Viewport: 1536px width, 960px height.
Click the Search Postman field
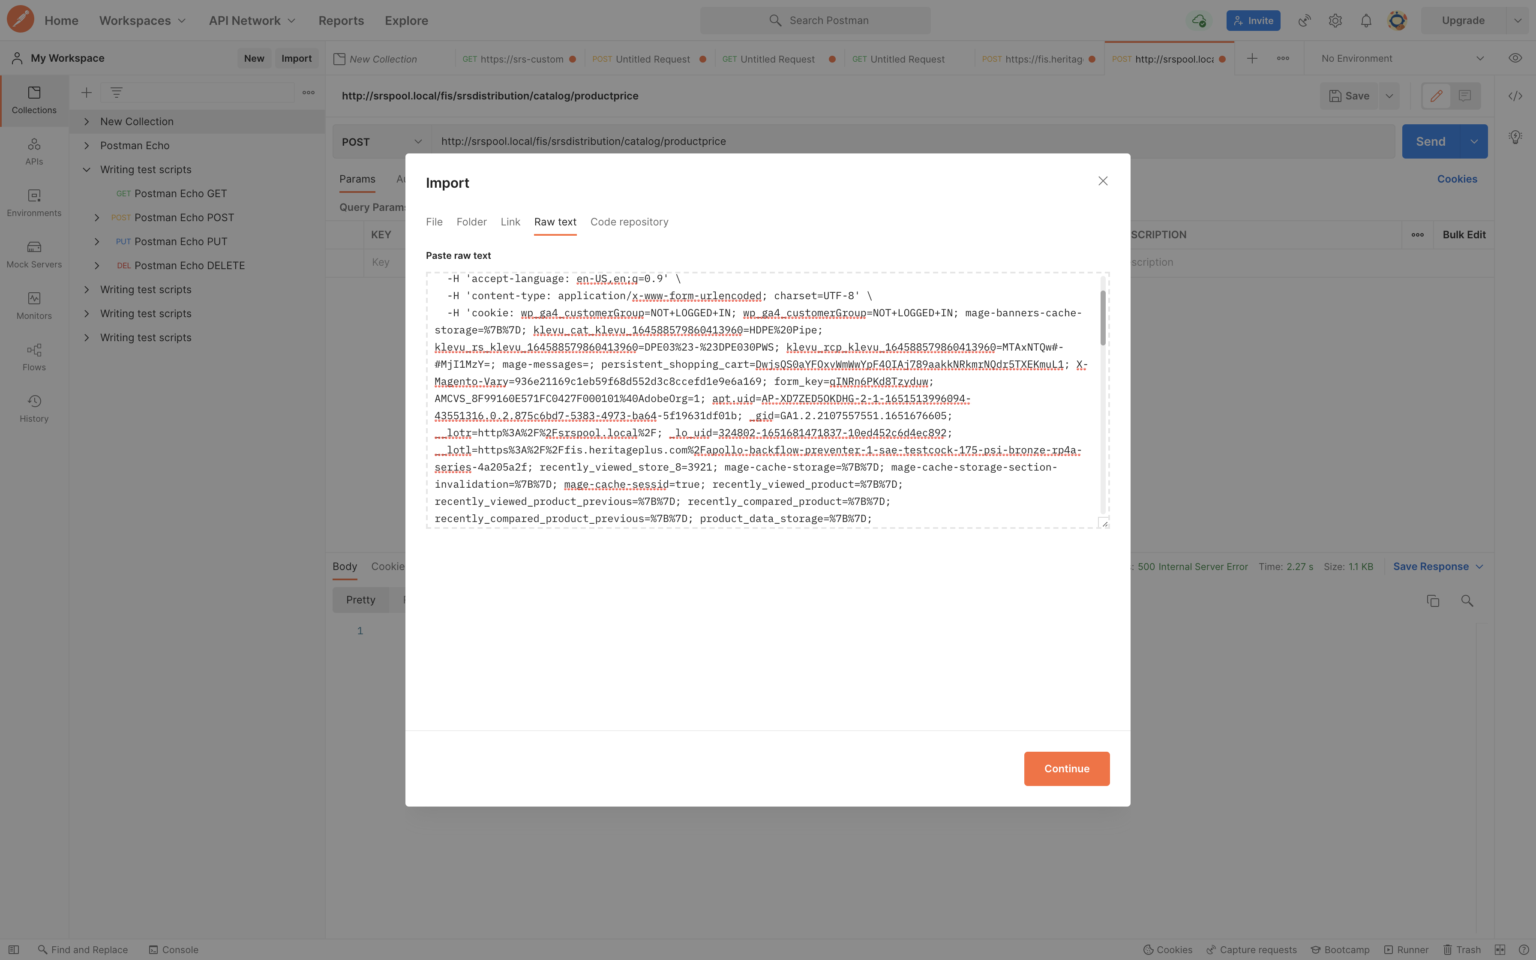(815, 20)
